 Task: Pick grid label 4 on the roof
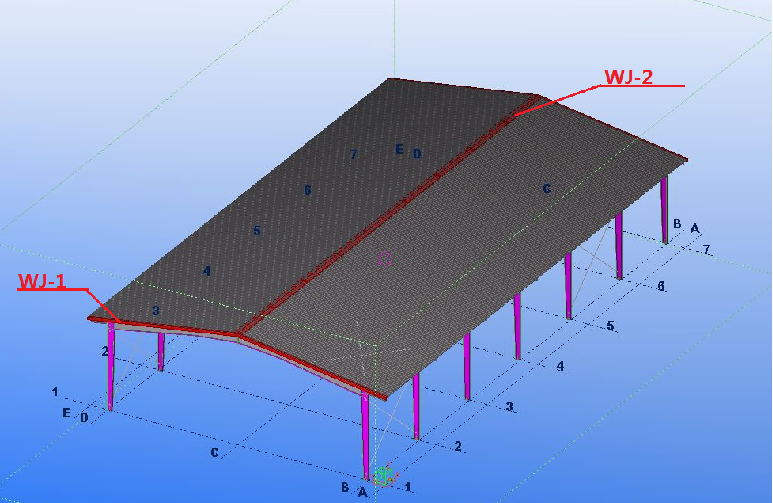click(207, 271)
